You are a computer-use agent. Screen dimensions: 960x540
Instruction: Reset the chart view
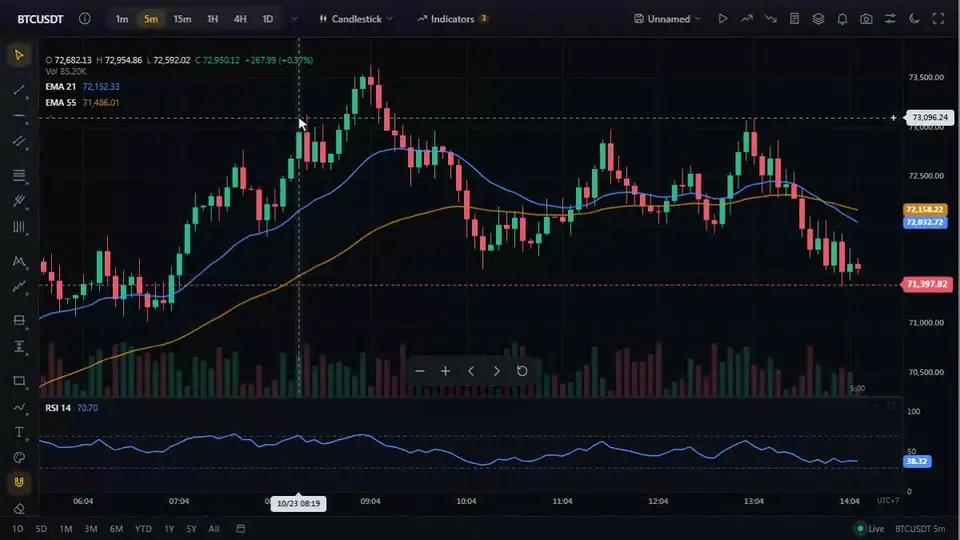tap(522, 371)
